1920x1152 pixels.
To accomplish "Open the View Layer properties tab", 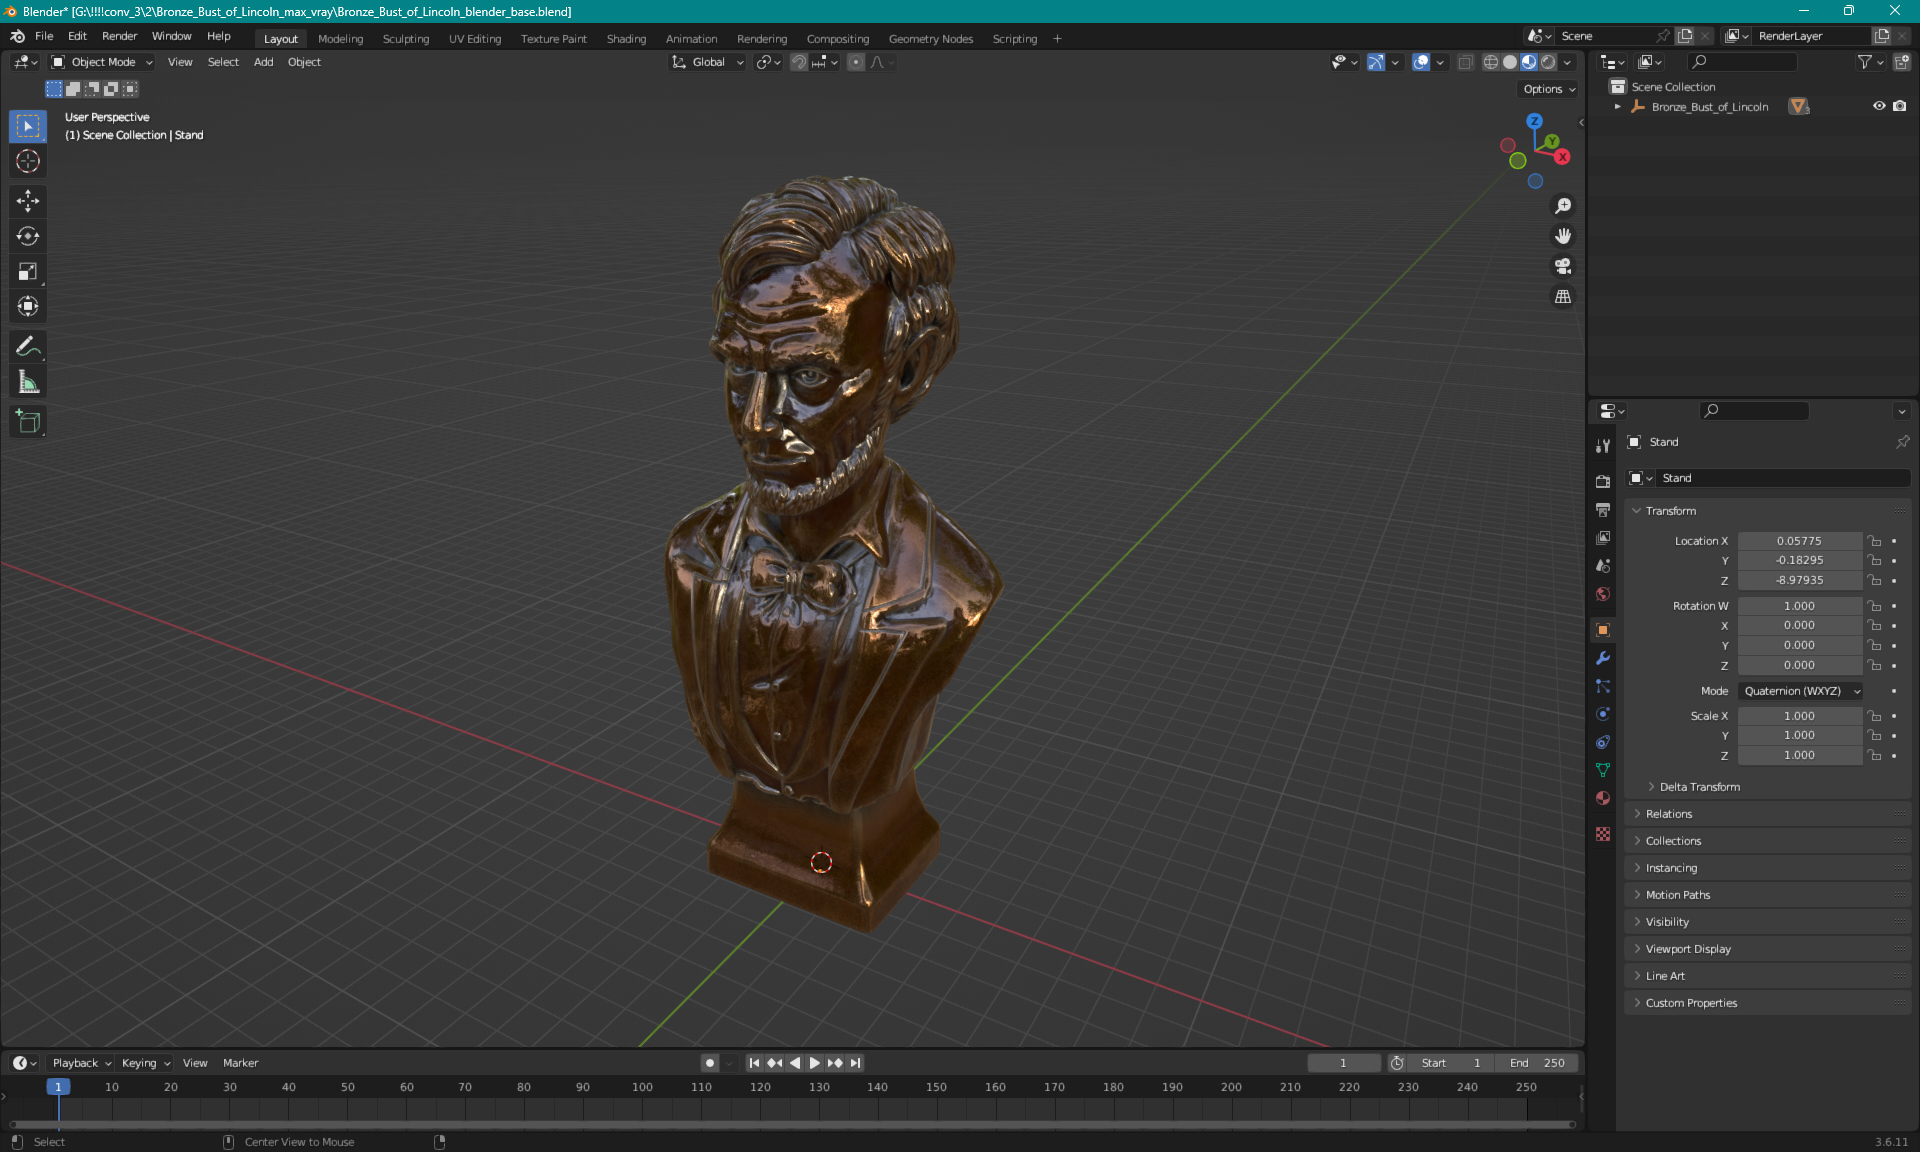I will (x=1603, y=537).
